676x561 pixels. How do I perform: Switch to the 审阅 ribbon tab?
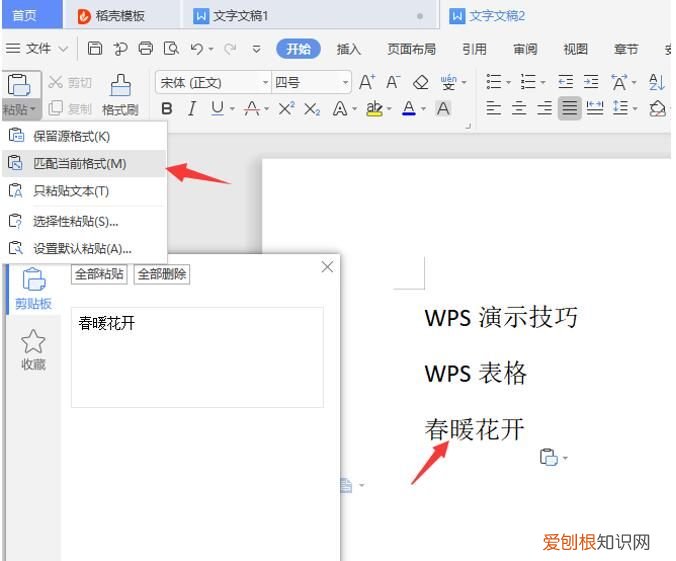coord(525,49)
